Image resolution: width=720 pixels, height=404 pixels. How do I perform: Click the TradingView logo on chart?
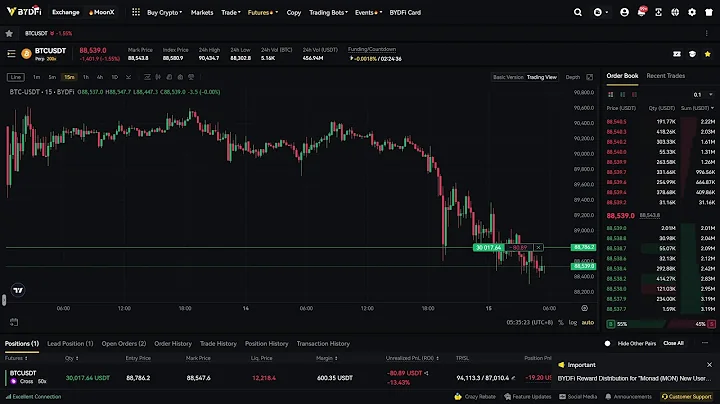(18, 290)
